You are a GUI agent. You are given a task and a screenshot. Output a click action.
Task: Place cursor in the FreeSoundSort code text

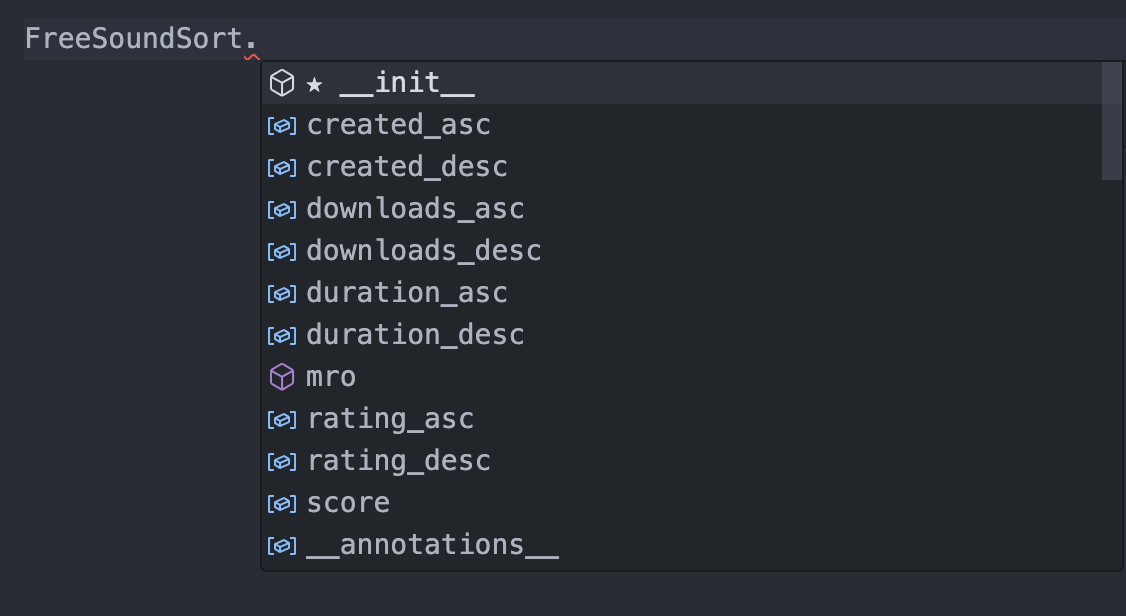tap(134, 38)
